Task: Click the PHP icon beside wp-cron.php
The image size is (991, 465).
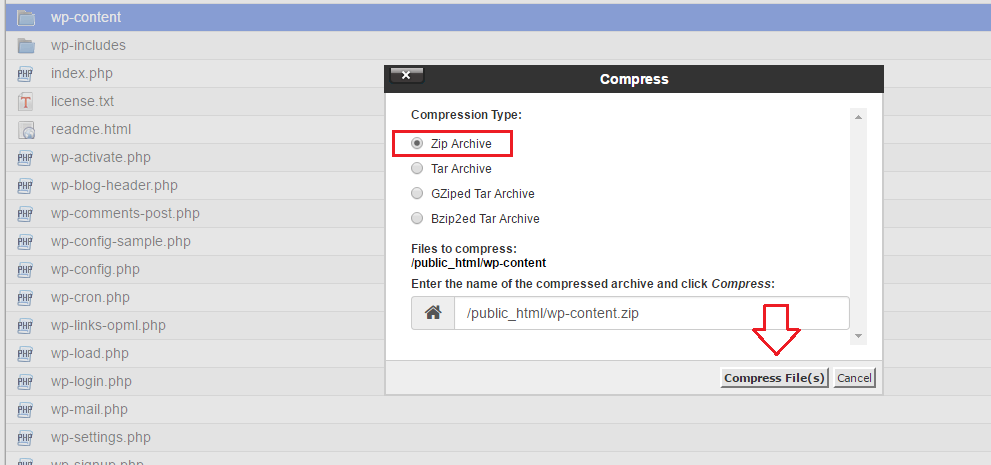Action: click(x=25, y=298)
